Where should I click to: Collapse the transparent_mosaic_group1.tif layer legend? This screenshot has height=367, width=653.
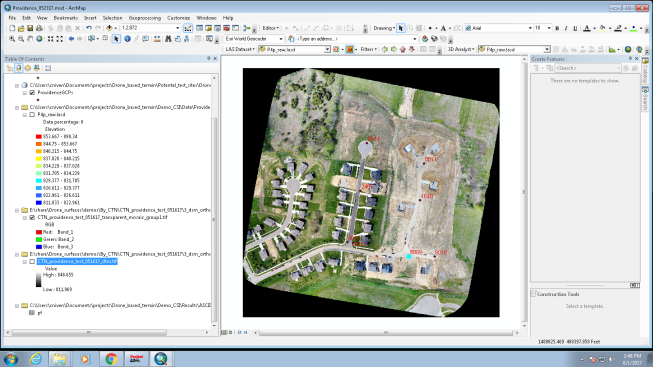click(x=25, y=217)
